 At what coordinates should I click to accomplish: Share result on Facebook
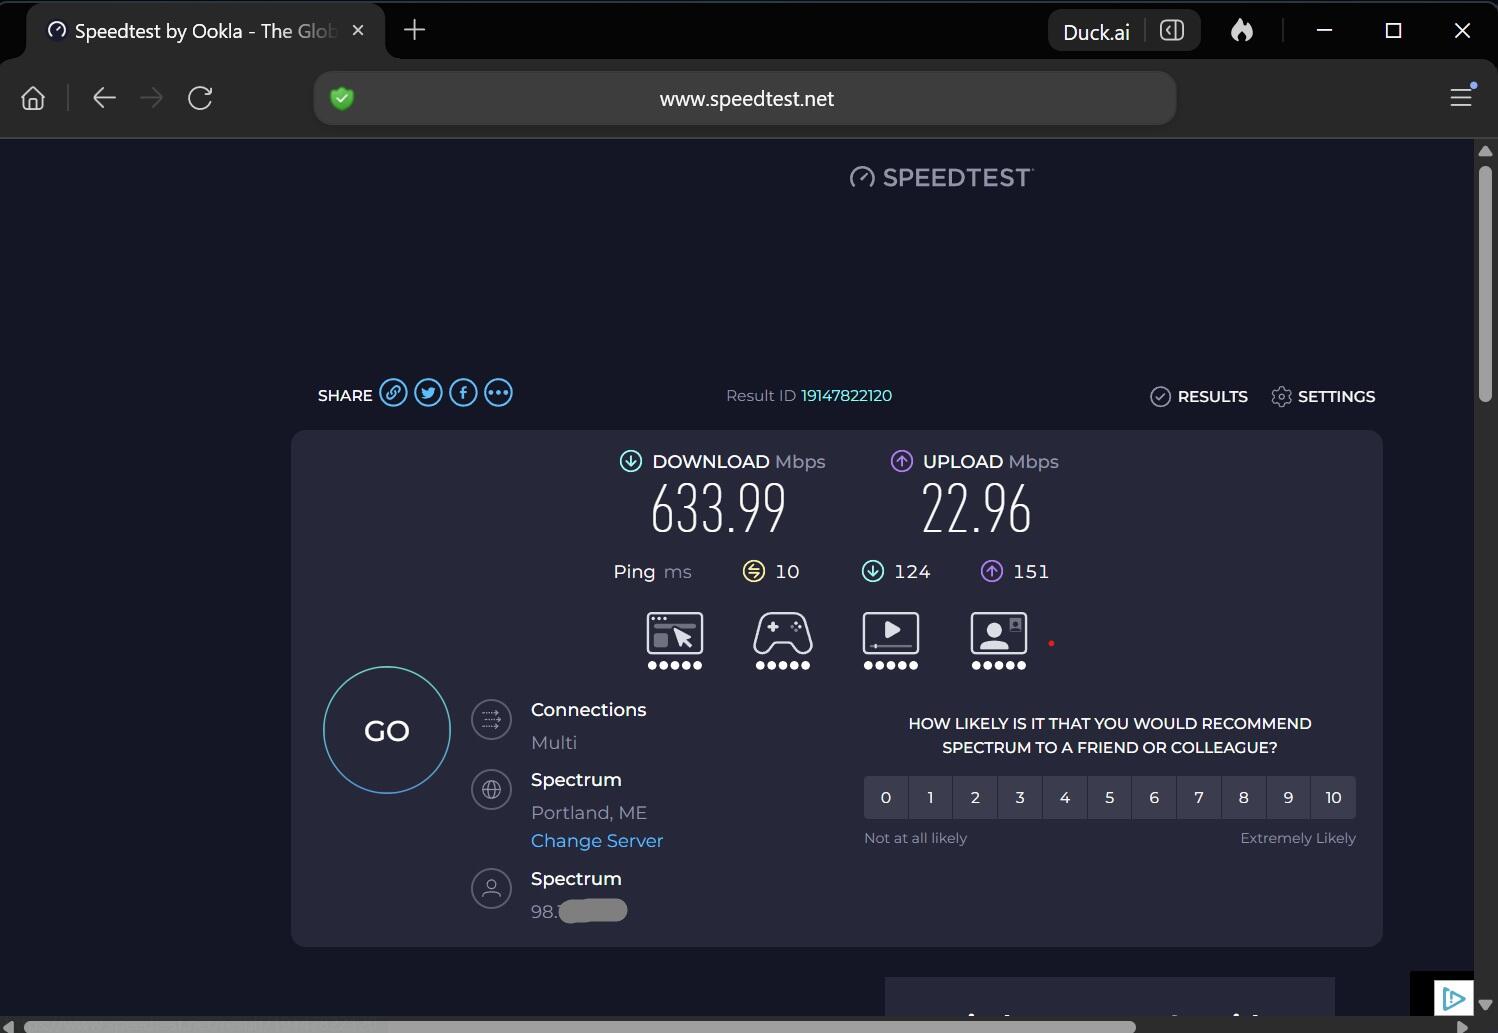pyautogui.click(x=463, y=393)
